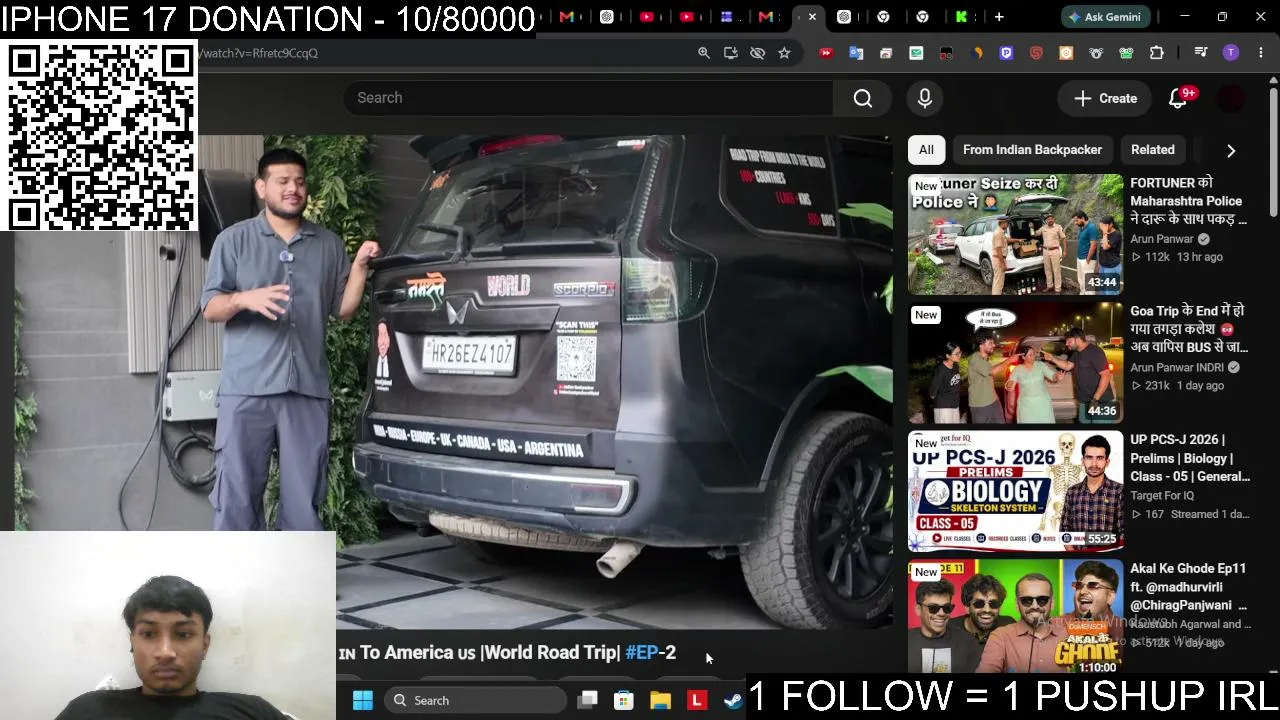The width and height of the screenshot is (1280, 720).
Task: Toggle the crossed-out eye tracking protection icon
Action: click(x=758, y=53)
